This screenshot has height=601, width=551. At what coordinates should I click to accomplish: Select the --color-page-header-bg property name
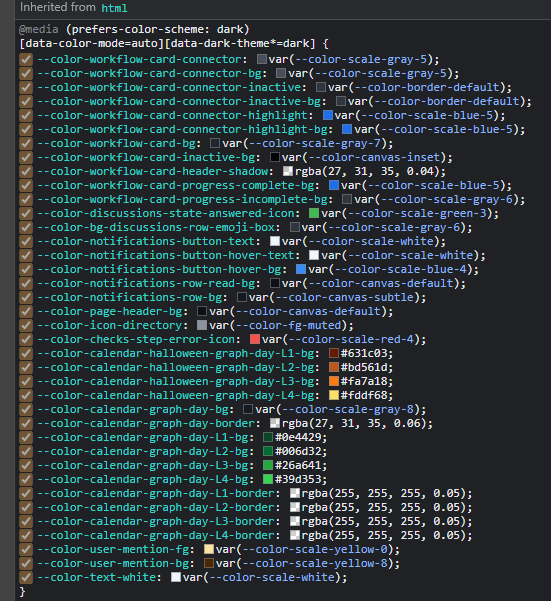110,311
